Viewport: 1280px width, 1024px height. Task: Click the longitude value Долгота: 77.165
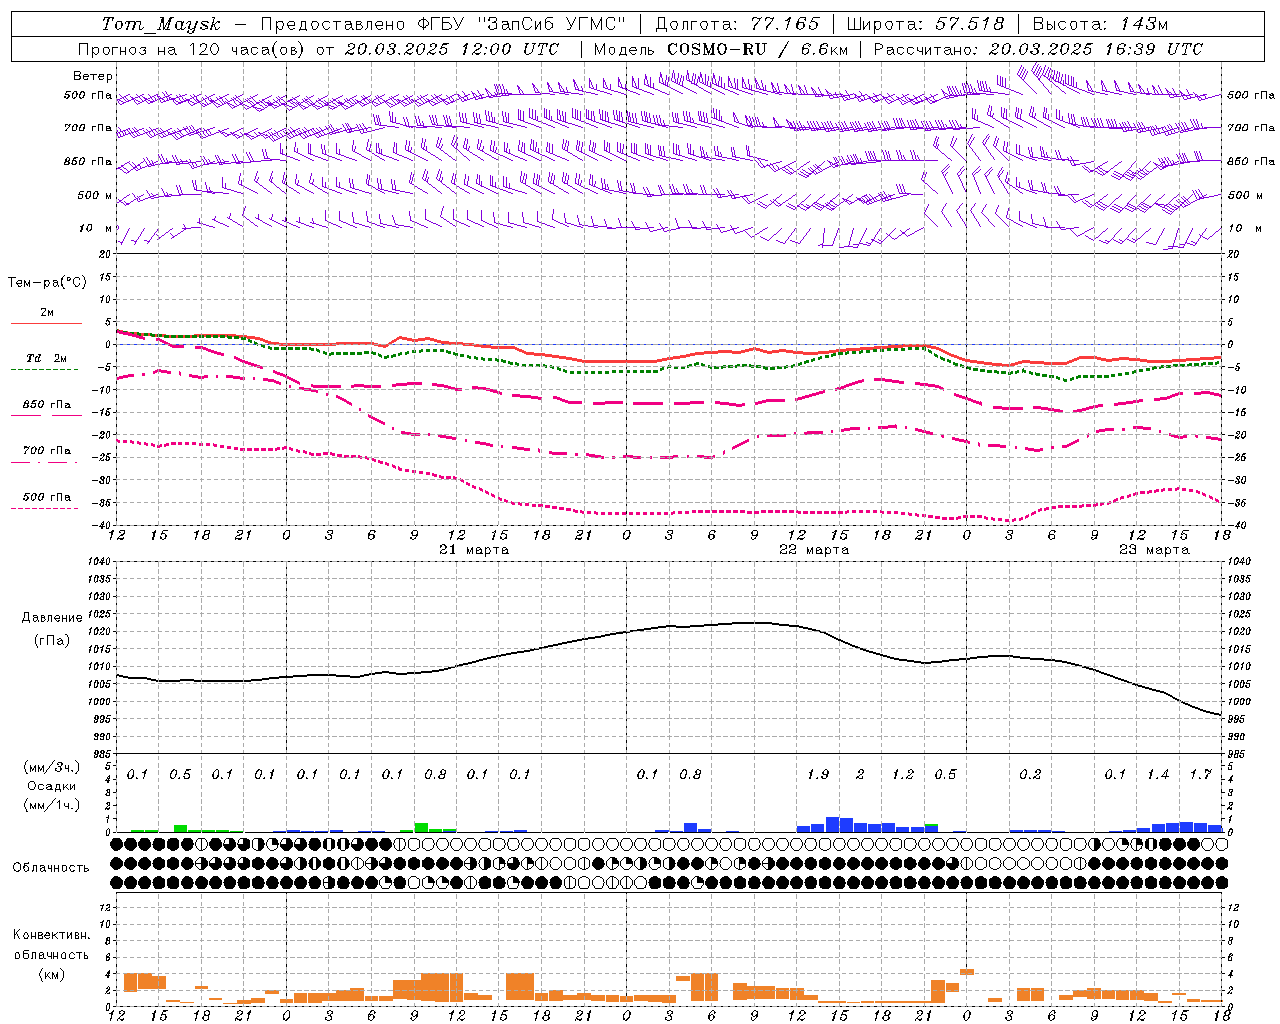(737, 24)
